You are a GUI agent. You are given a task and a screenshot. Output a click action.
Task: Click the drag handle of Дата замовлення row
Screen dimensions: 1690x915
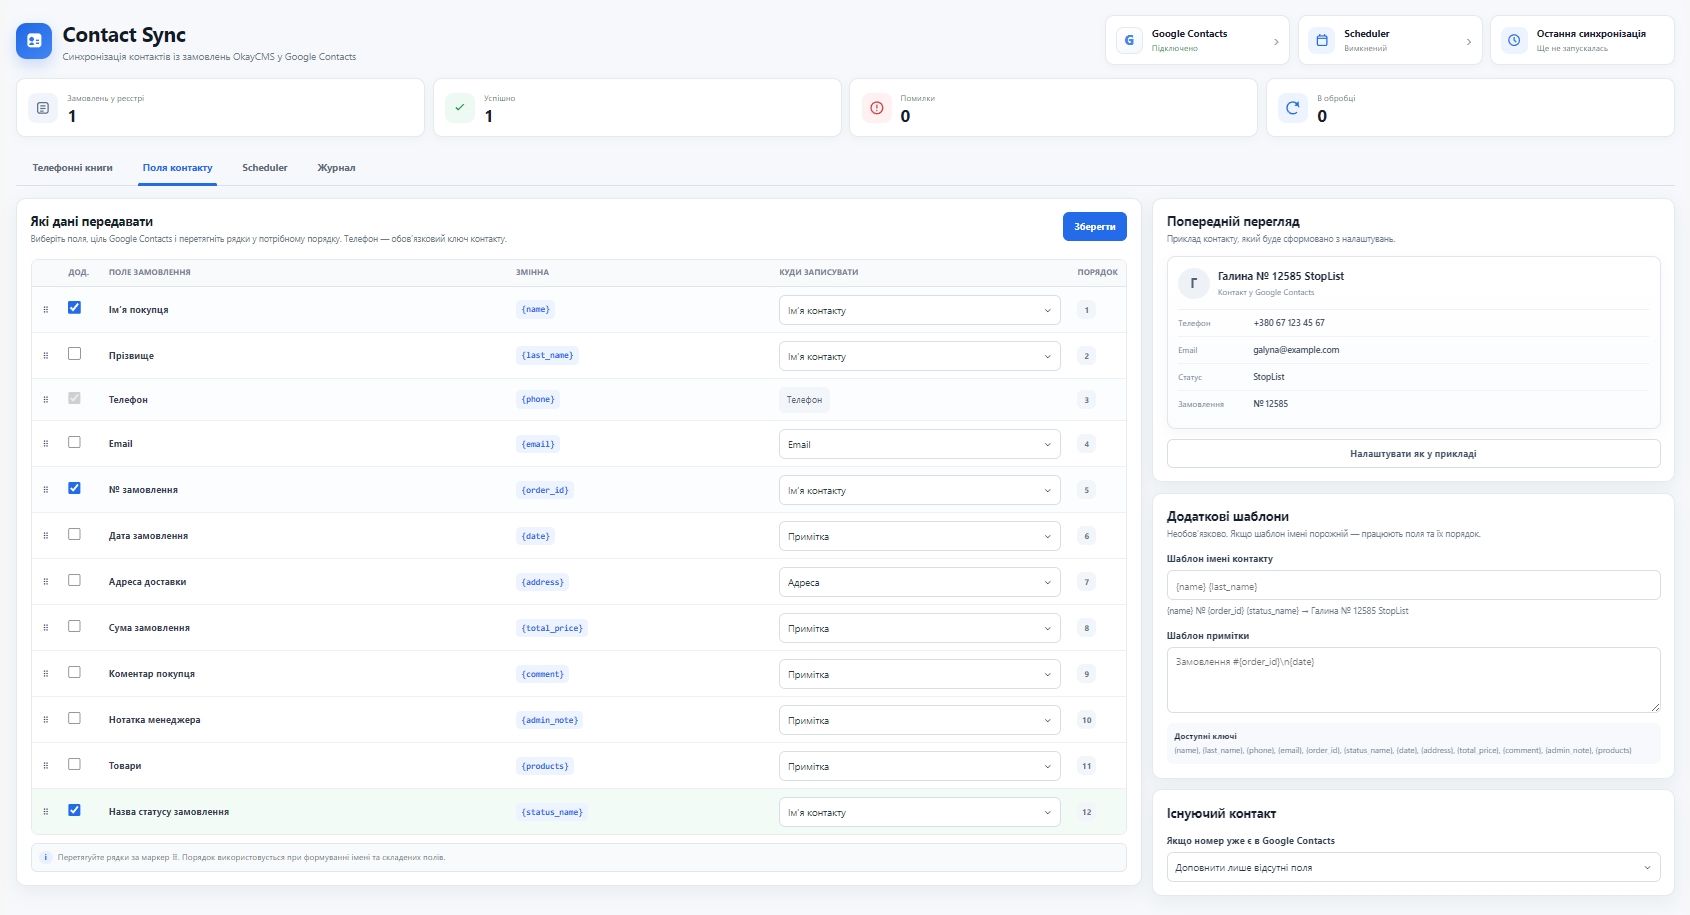click(x=46, y=536)
